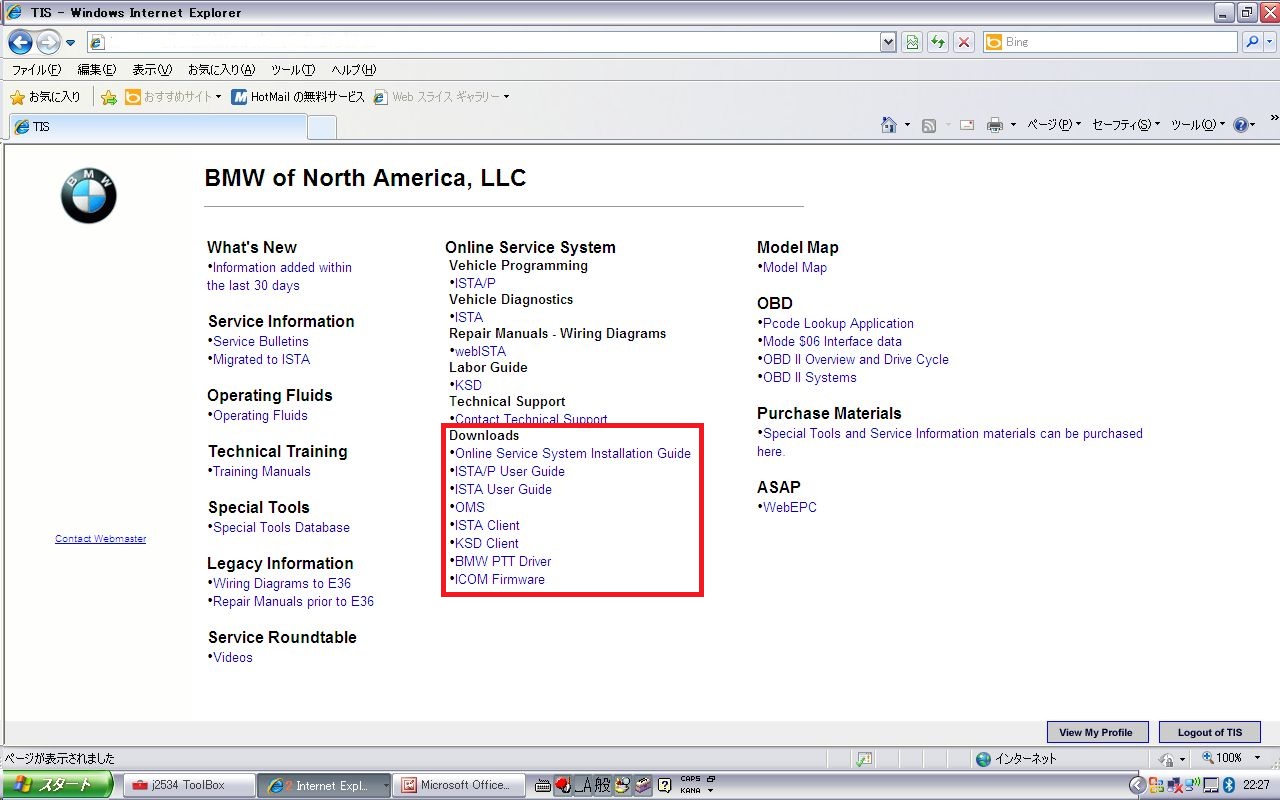Click the blue Help question mark icon
This screenshot has width=1280, height=800.
coord(1241,125)
